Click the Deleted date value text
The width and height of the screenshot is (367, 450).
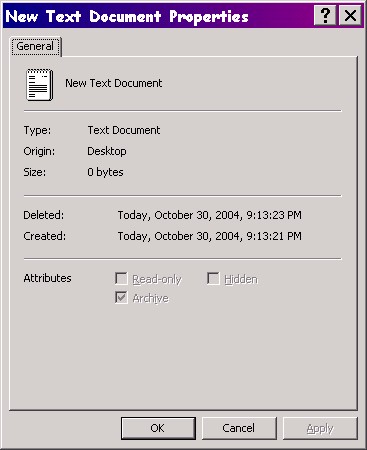pyautogui.click(x=210, y=215)
